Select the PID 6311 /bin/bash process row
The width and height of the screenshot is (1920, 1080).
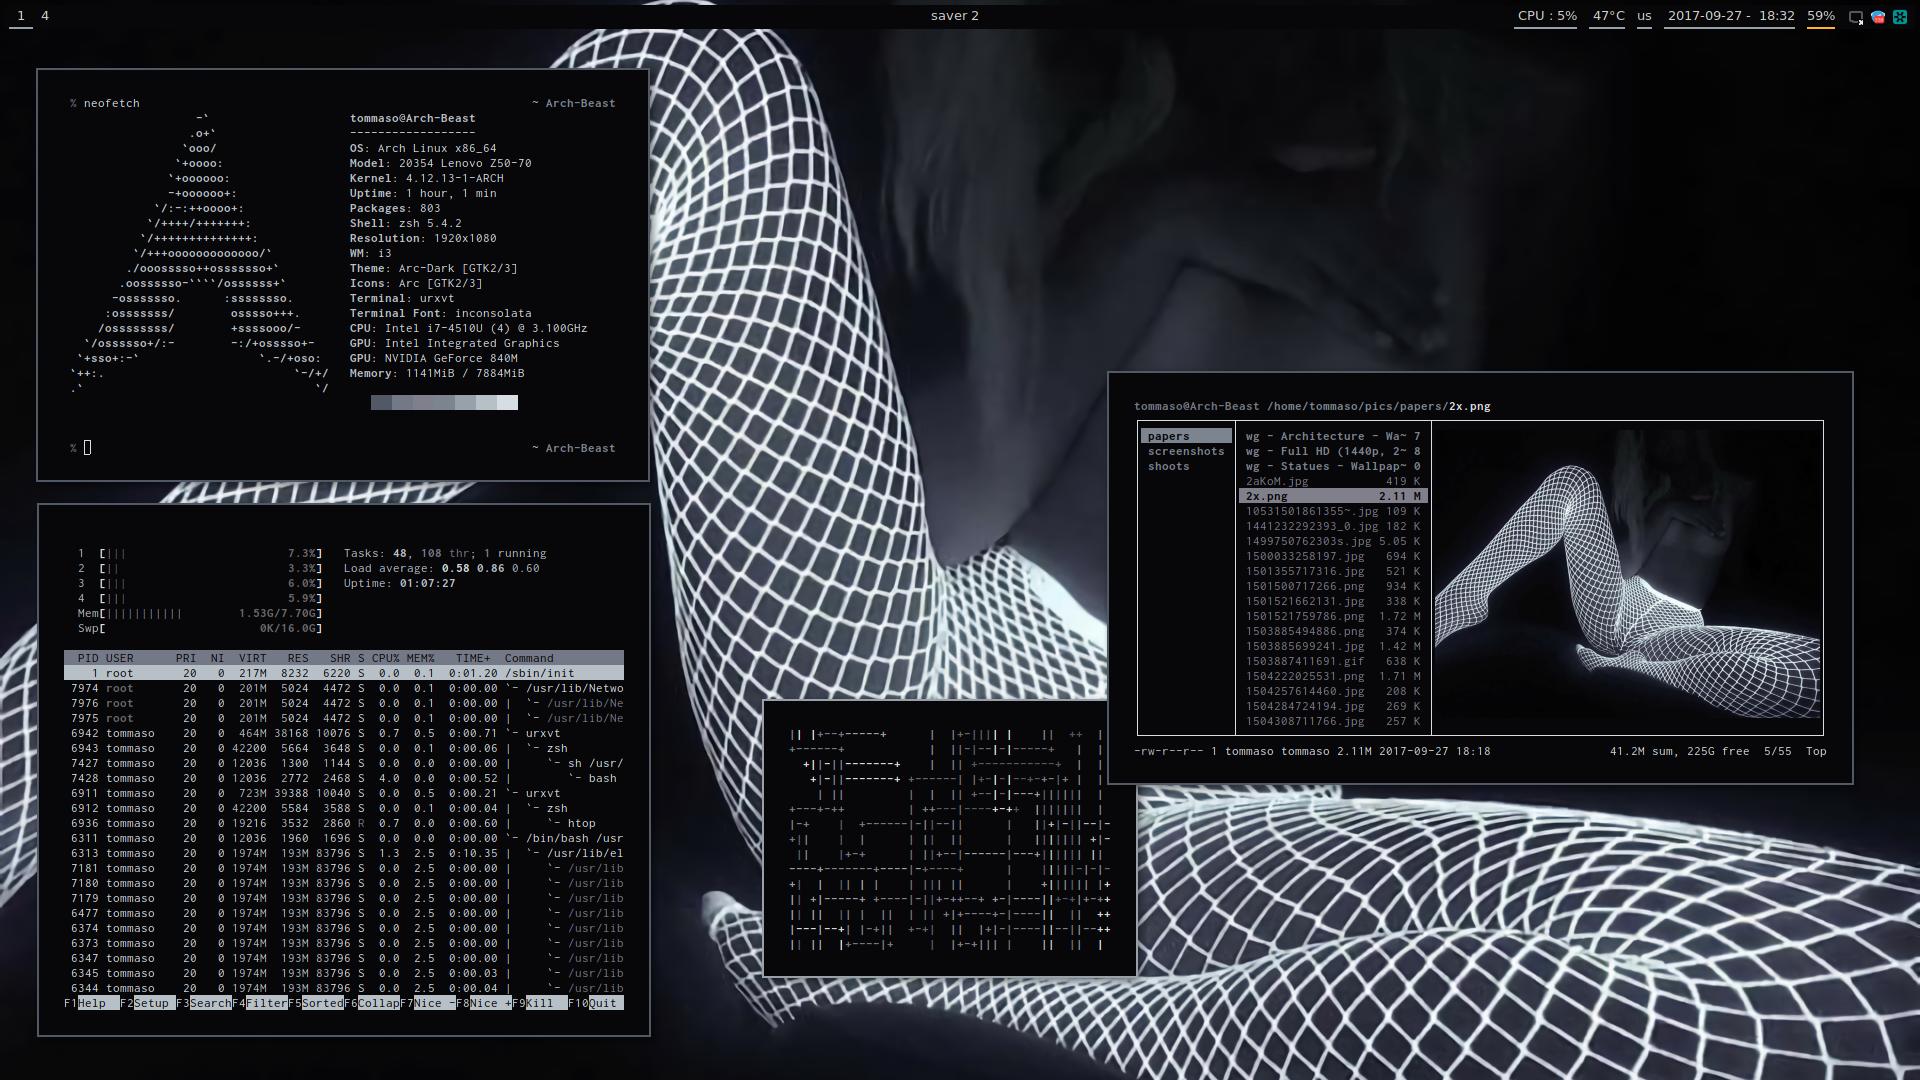point(344,838)
